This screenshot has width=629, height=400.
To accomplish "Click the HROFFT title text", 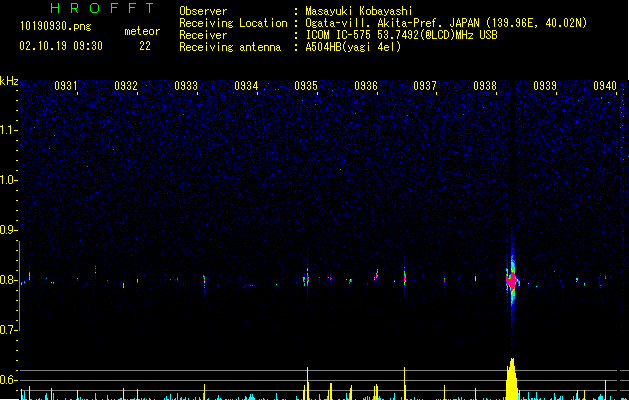I will pyautogui.click(x=103, y=8).
